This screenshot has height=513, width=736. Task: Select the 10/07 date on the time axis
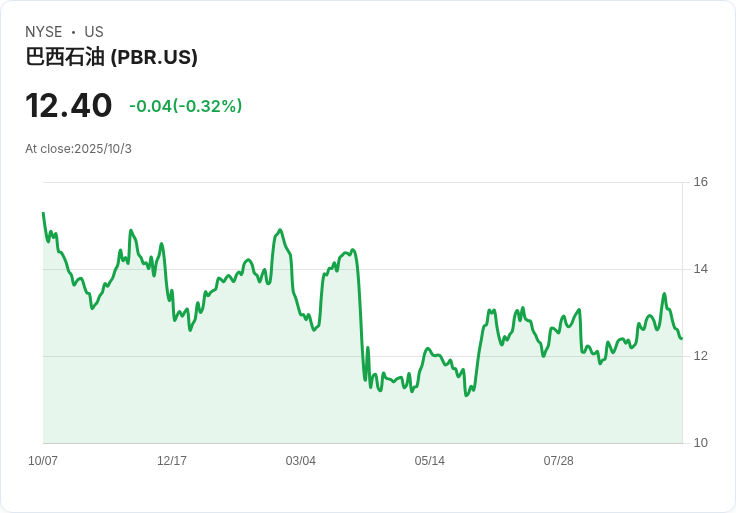click(x=43, y=461)
